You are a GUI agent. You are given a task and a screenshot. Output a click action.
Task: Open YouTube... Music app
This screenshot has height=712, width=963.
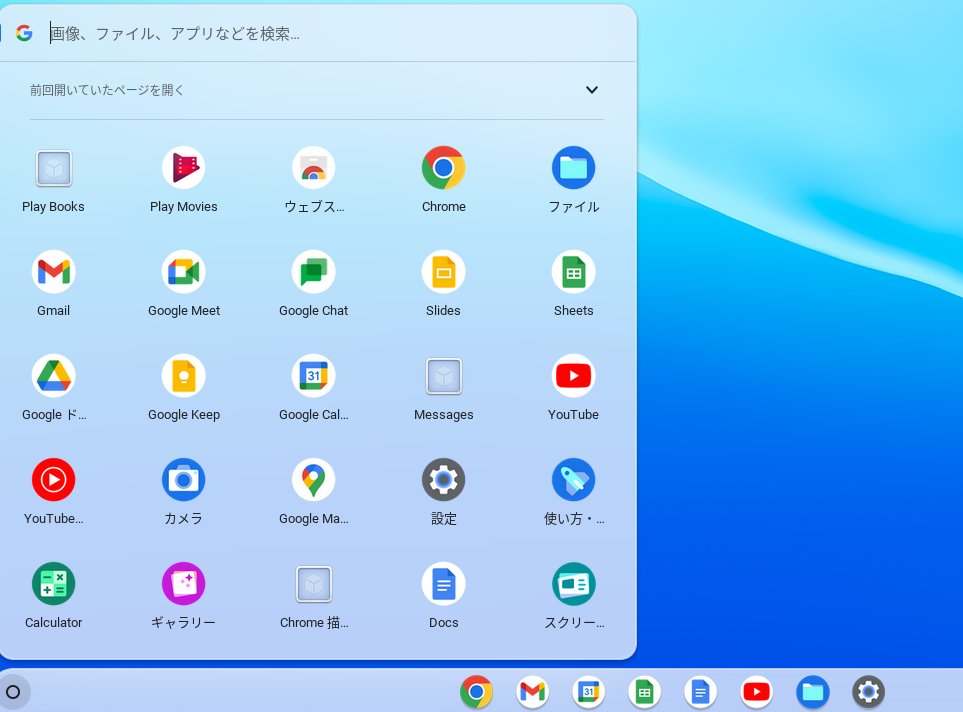click(53, 479)
